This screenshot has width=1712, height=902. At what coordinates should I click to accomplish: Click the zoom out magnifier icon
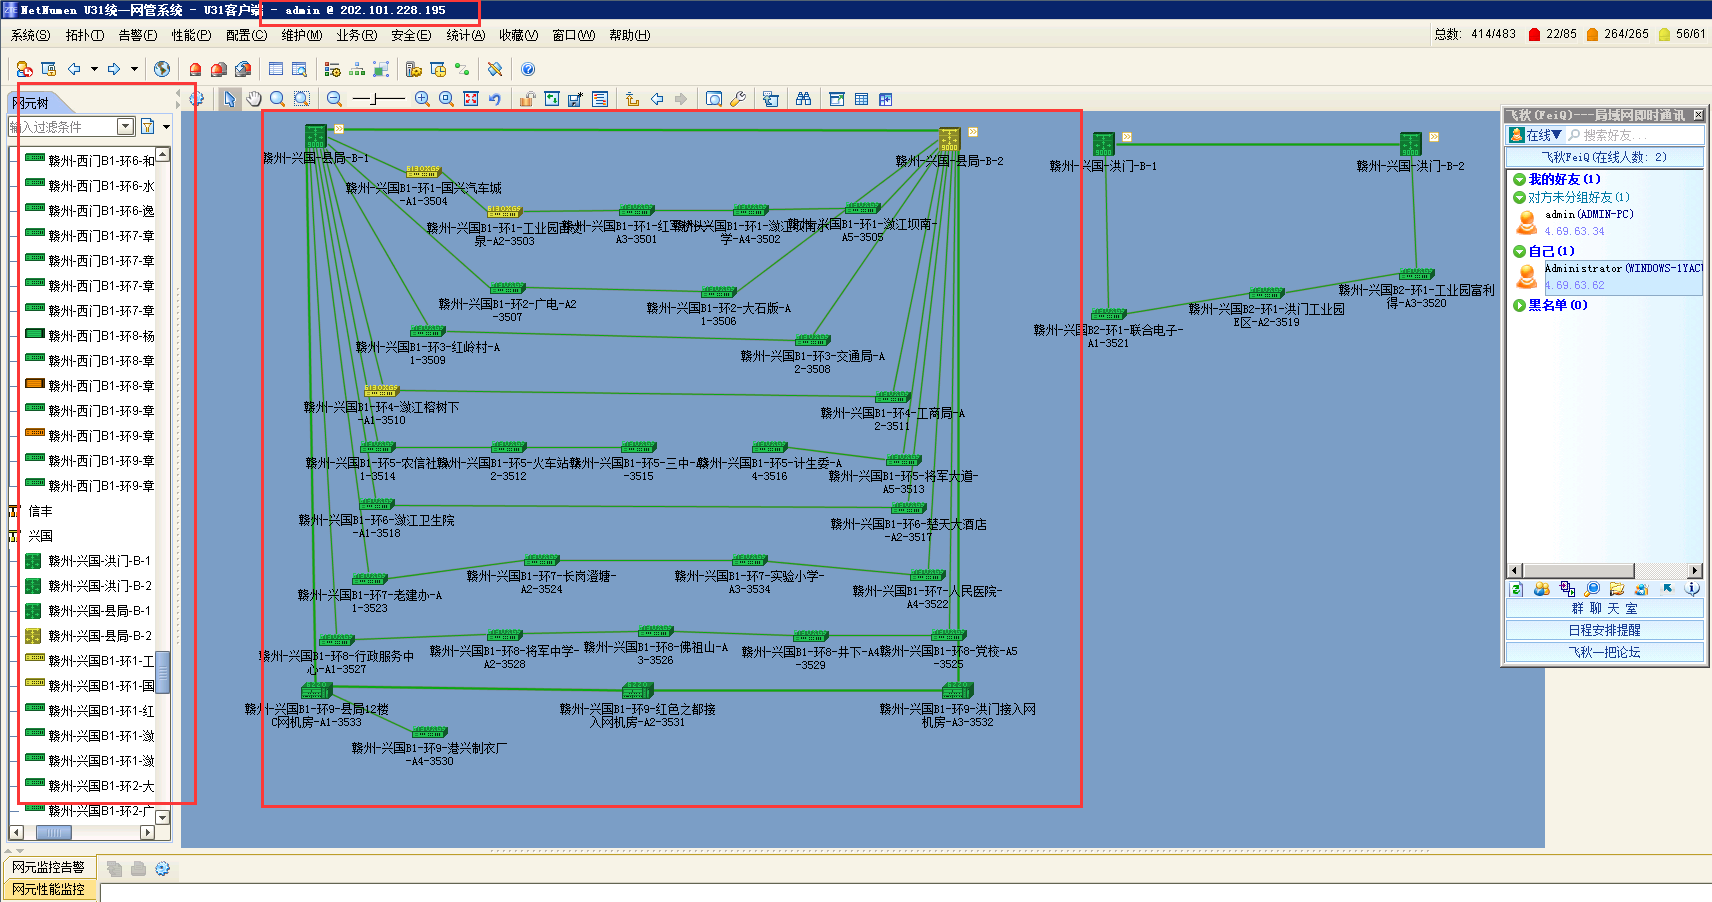335,99
